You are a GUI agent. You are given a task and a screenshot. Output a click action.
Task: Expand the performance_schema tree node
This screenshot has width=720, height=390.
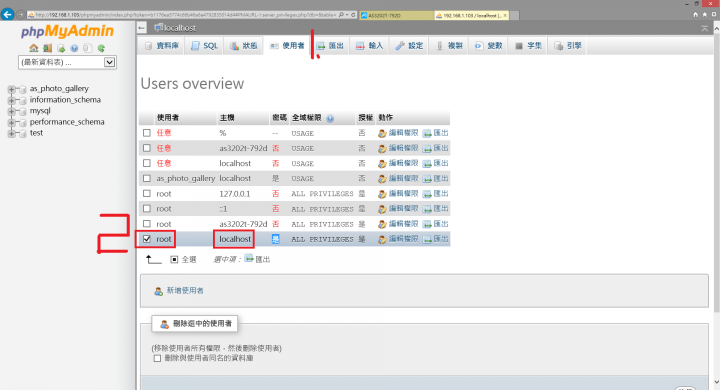click(x=11, y=122)
